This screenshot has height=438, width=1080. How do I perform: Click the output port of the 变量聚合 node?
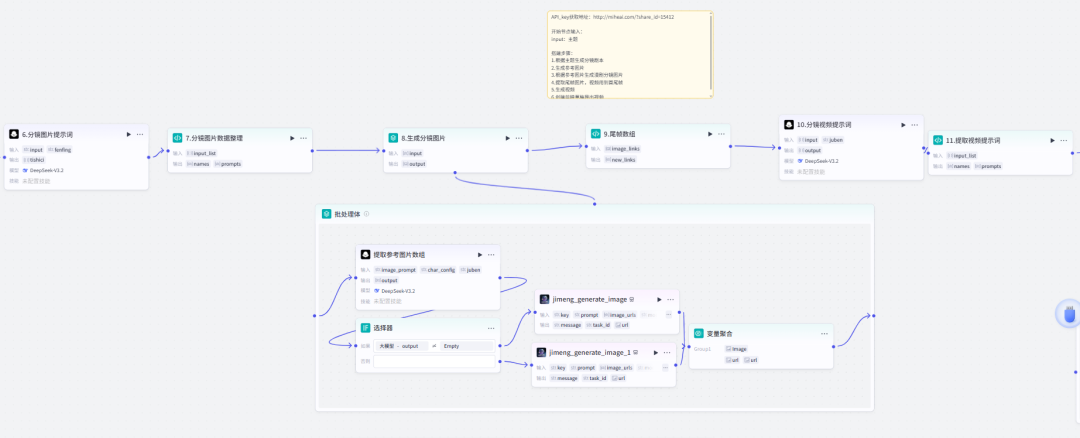833,346
